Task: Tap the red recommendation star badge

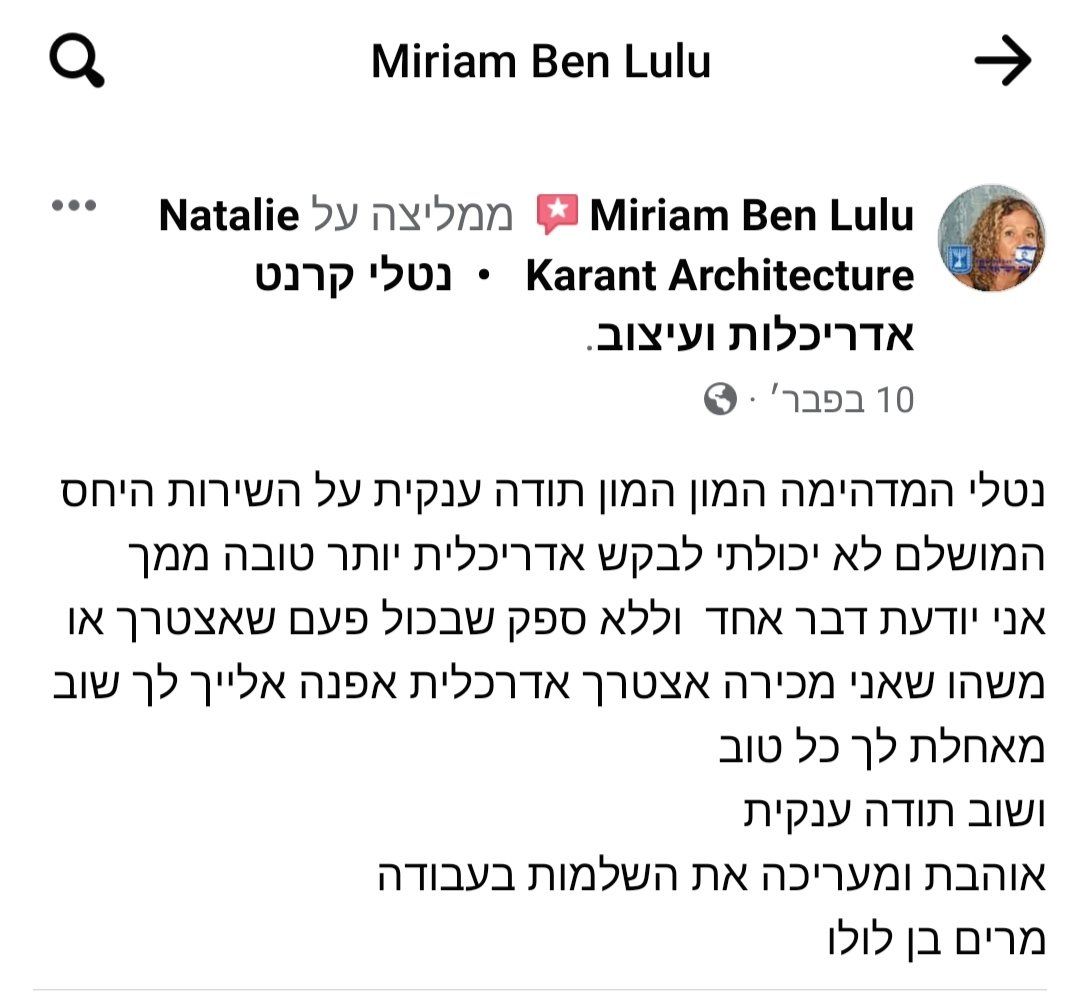Action: click(x=557, y=215)
